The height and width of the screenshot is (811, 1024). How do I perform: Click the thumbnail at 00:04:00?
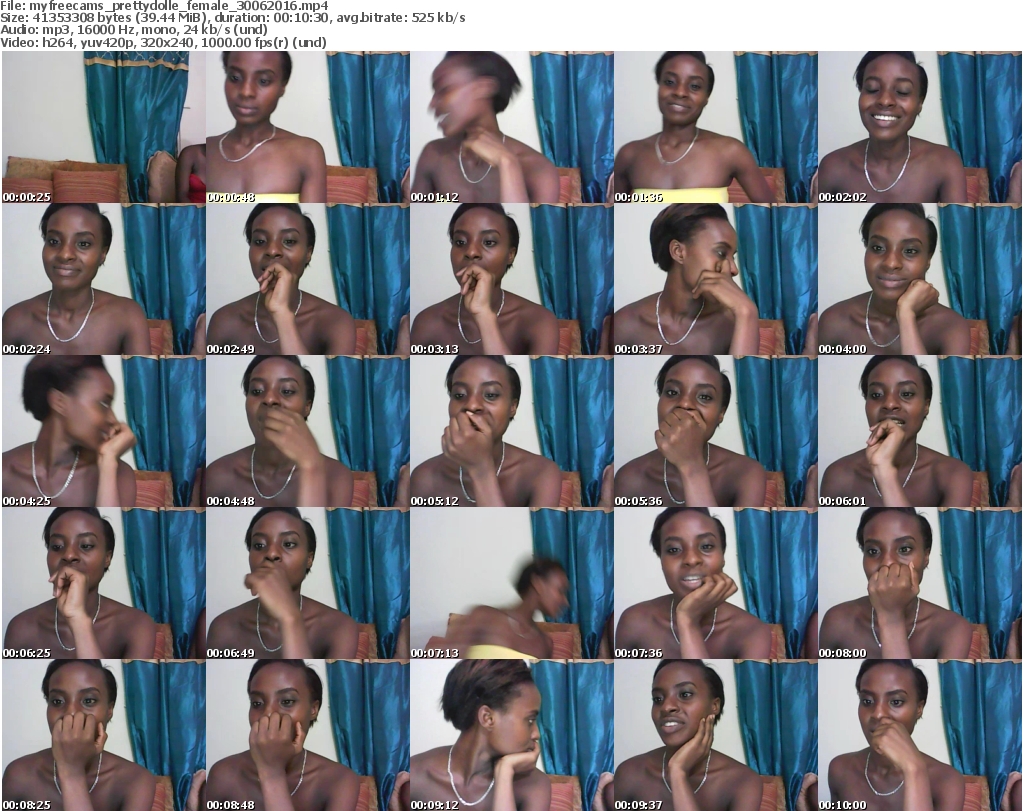[919, 280]
